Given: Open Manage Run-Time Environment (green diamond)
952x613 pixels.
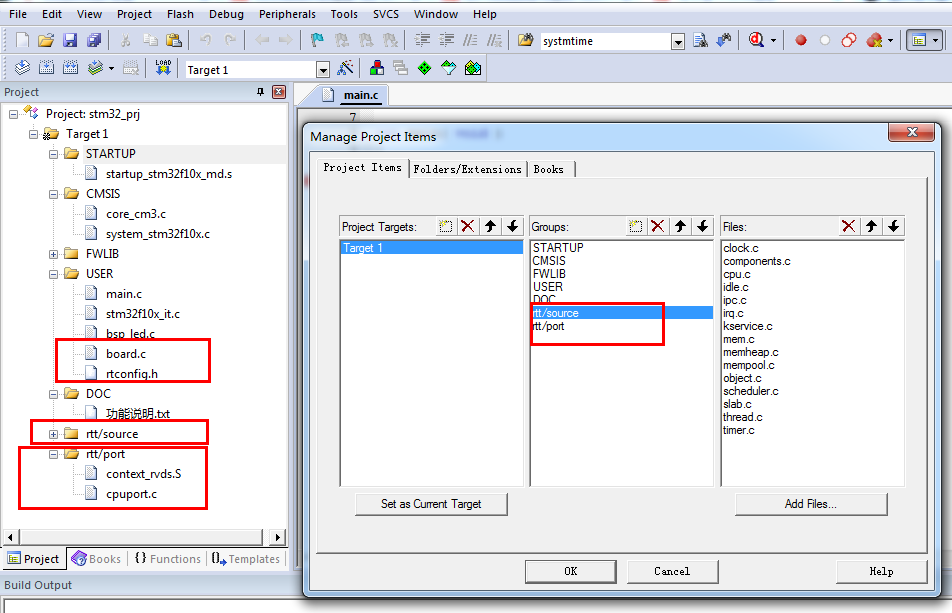Looking at the screenshot, I should [x=424, y=68].
